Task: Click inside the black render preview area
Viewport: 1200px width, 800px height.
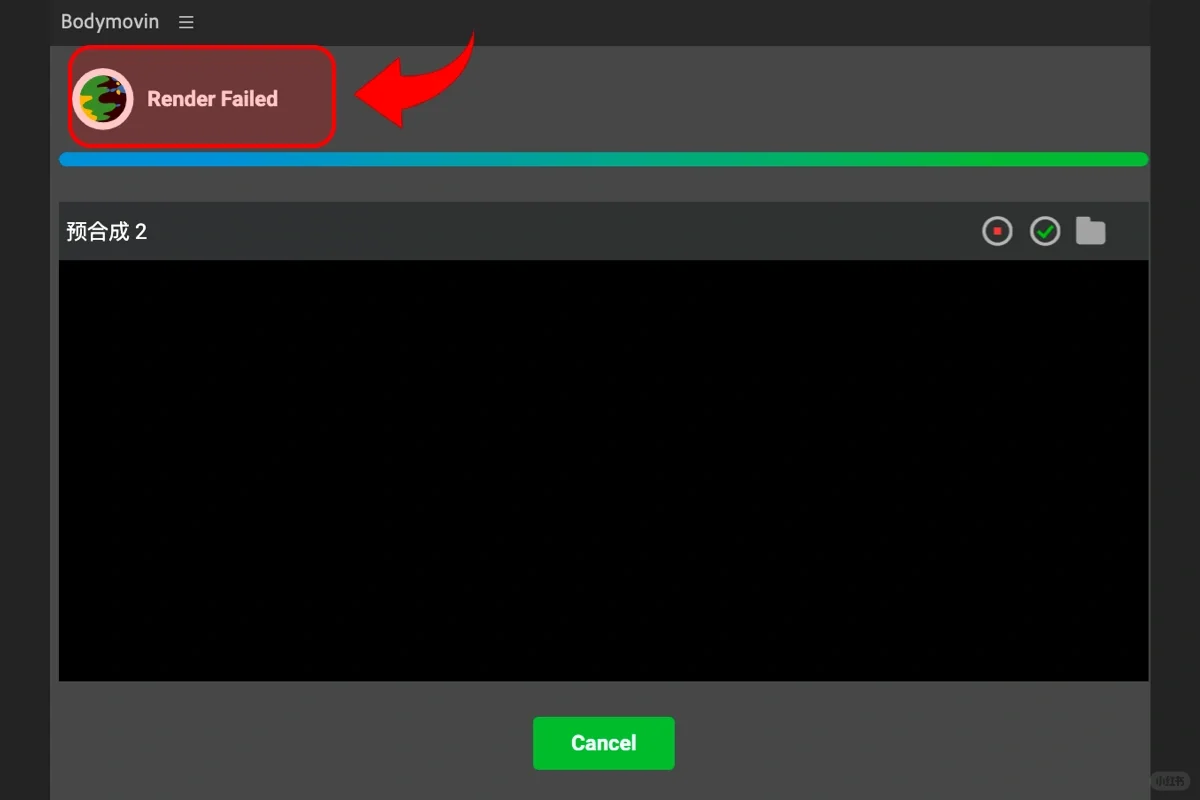Action: 604,471
